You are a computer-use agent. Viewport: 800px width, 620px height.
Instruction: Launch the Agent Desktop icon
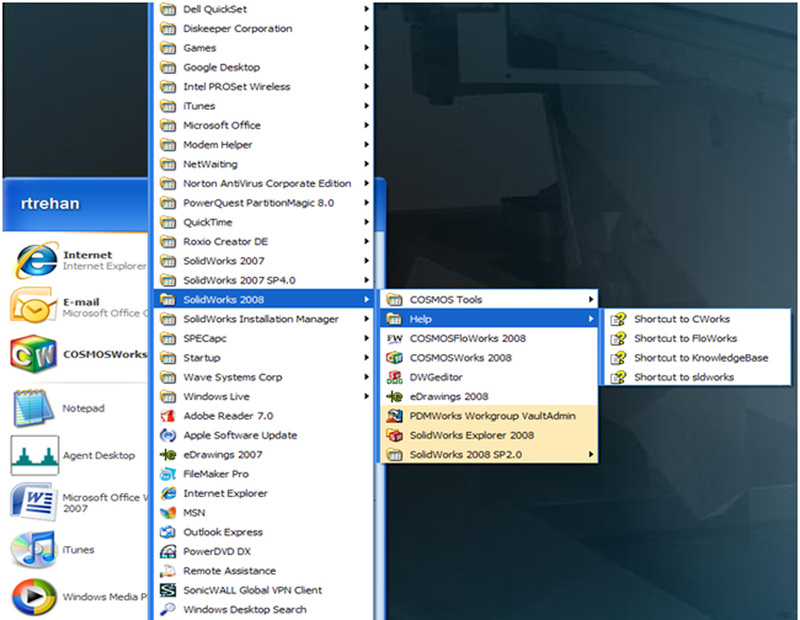click(x=34, y=455)
